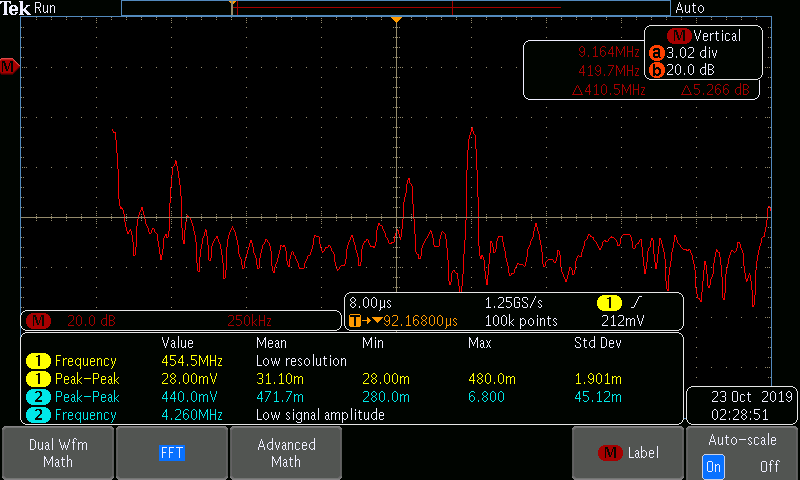Click the trigger delay T icon

pos(355,321)
